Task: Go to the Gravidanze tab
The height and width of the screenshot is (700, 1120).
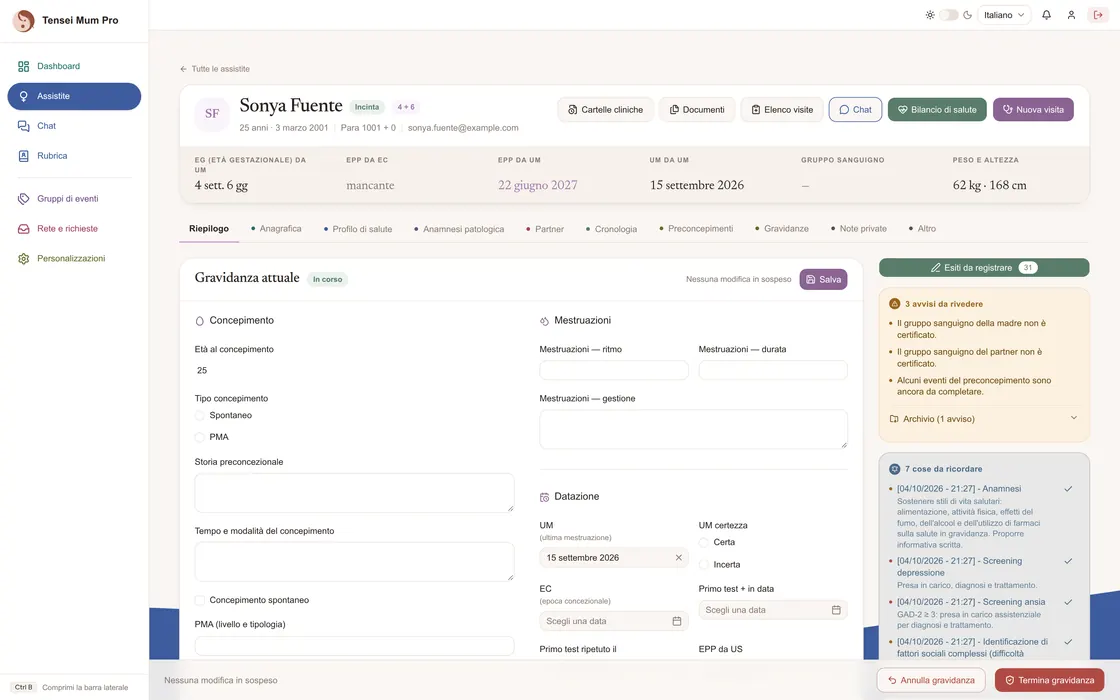Action: point(782,229)
